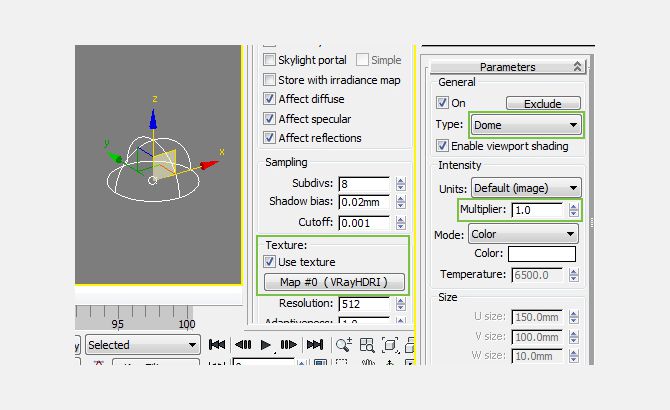Open Map #0 (VRayHDRI) texture button
This screenshot has height=410, width=670.
coord(334,282)
